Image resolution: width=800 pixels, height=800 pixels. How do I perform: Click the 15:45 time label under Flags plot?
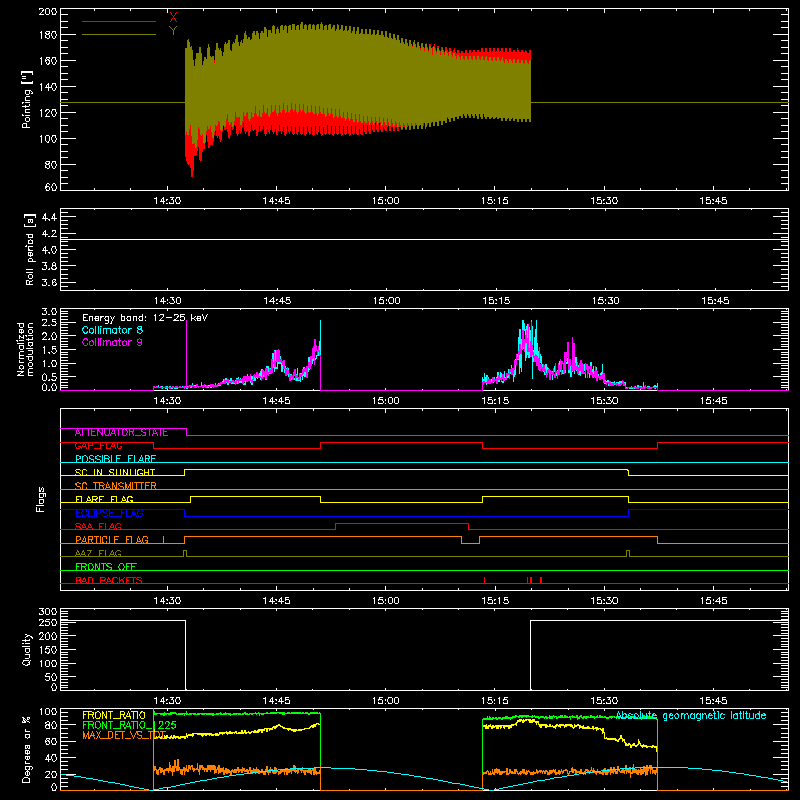click(x=713, y=601)
